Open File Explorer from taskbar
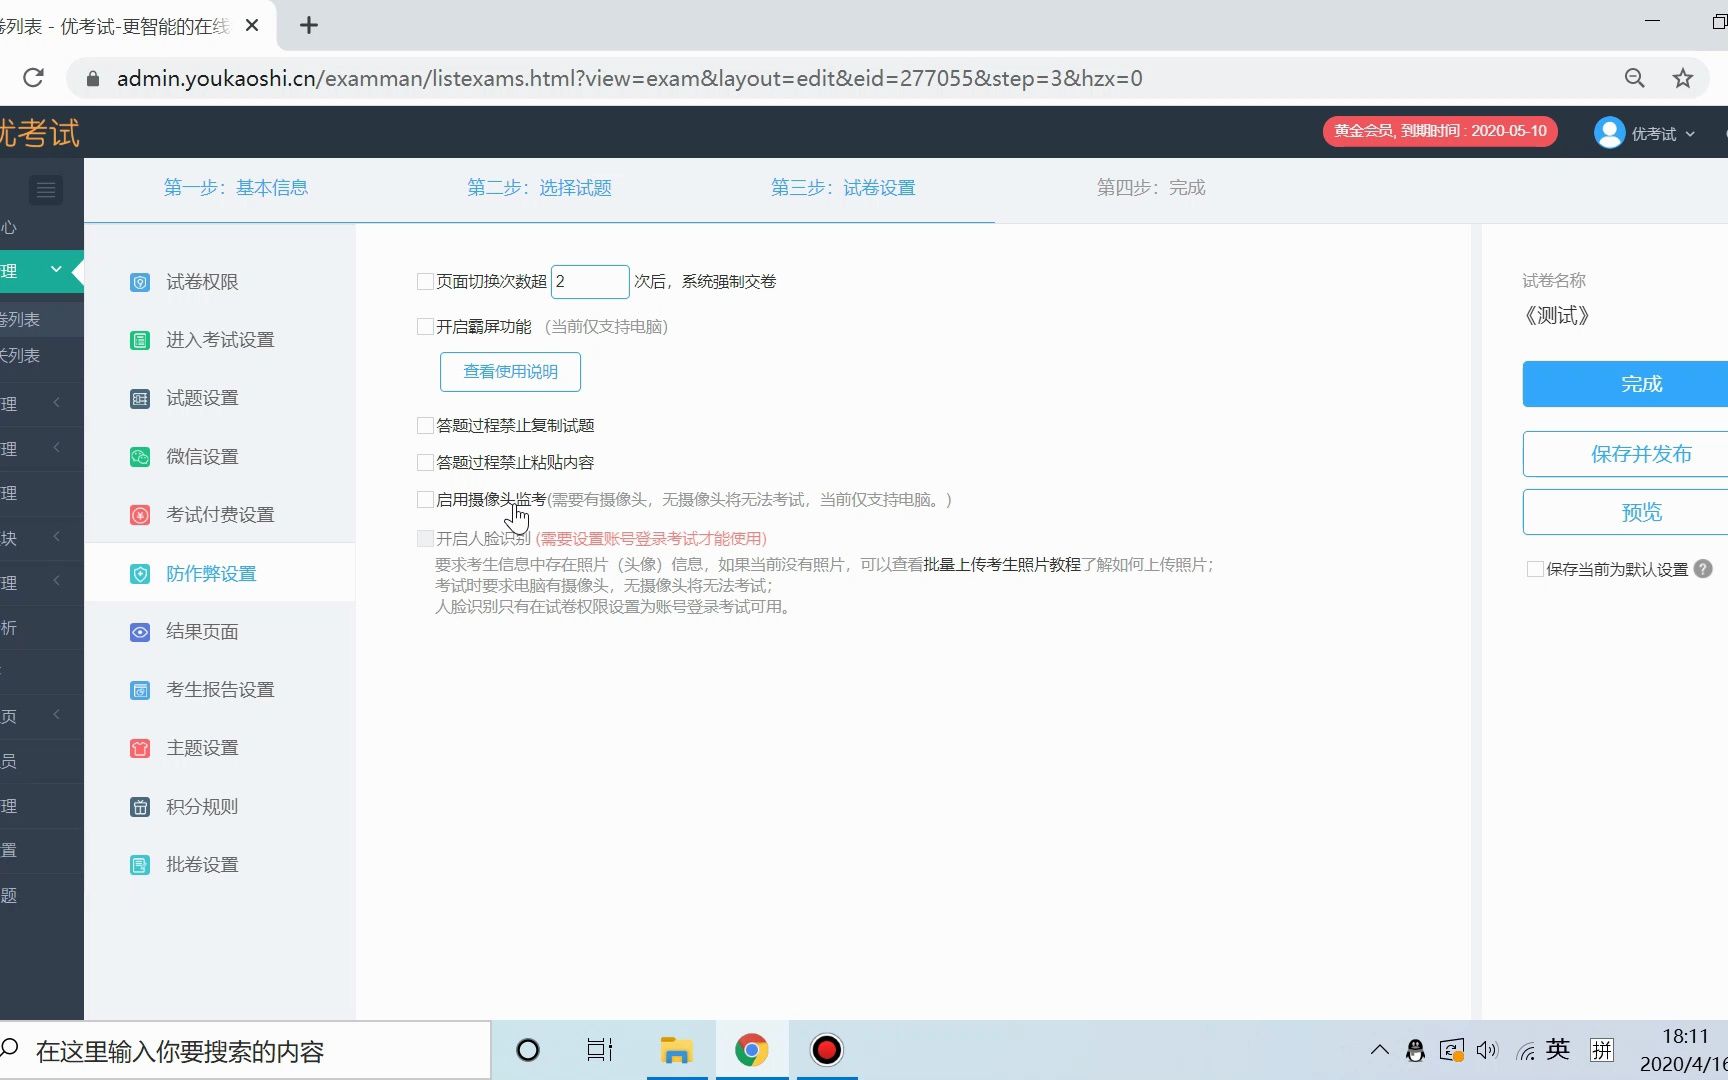 tap(677, 1050)
